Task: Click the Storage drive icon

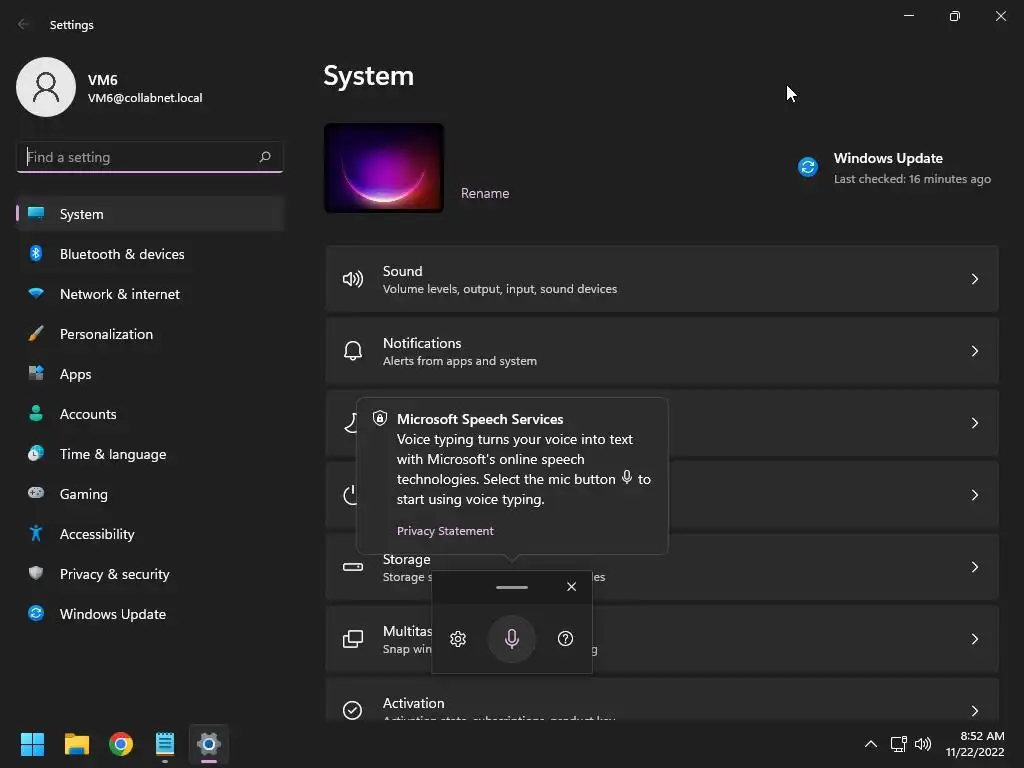Action: pos(353,567)
